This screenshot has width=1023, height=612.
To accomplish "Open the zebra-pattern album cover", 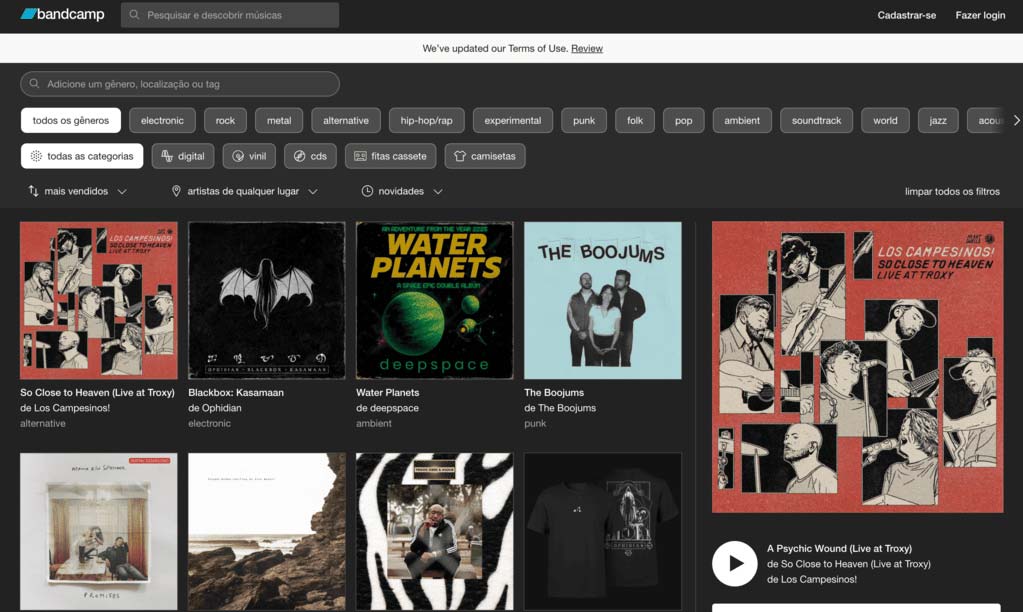I will [x=435, y=531].
